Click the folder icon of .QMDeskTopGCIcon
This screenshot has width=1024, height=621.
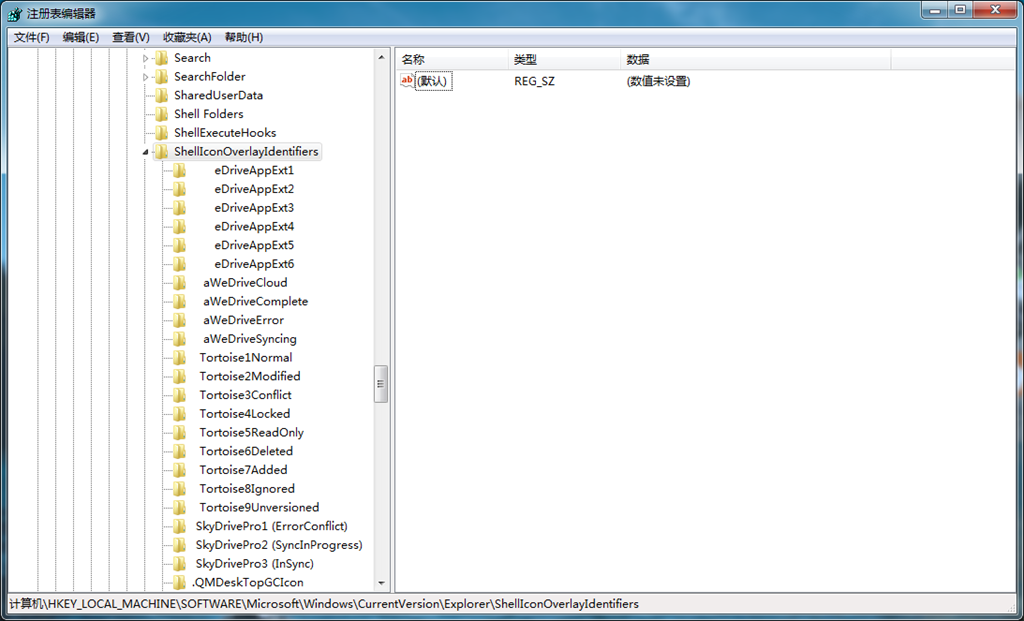coord(179,582)
